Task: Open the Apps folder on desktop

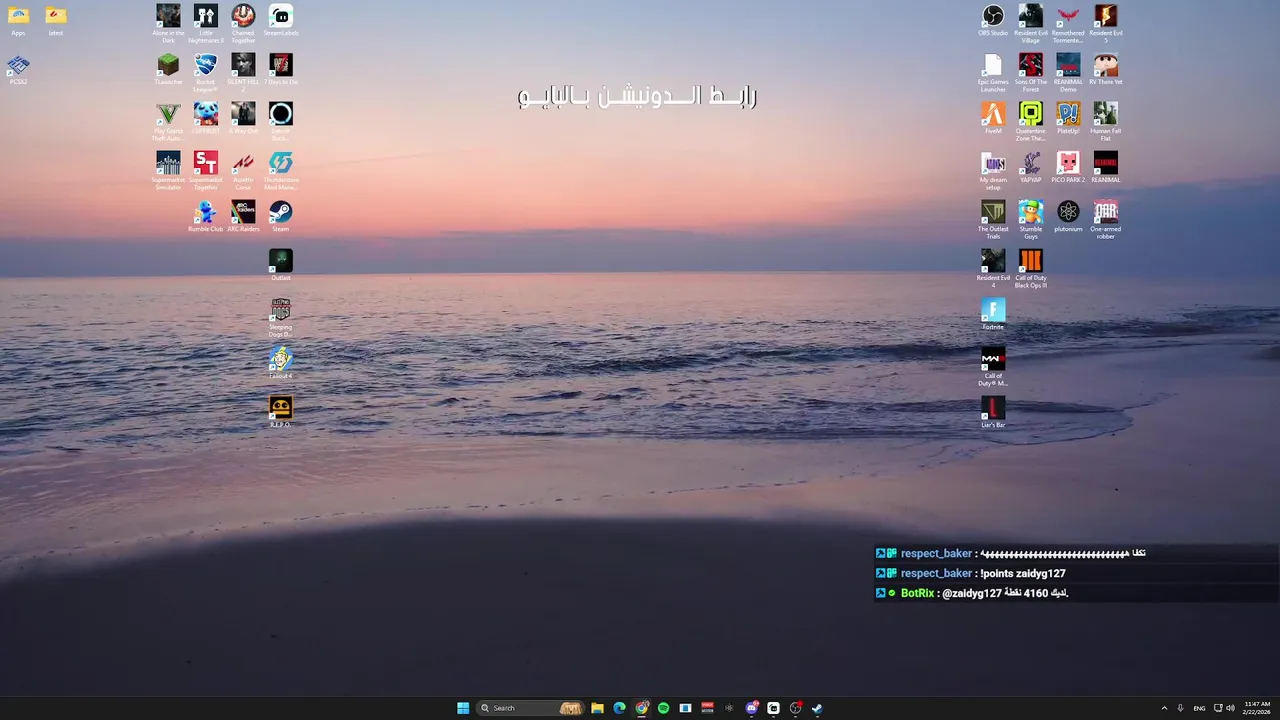Action: point(18,20)
